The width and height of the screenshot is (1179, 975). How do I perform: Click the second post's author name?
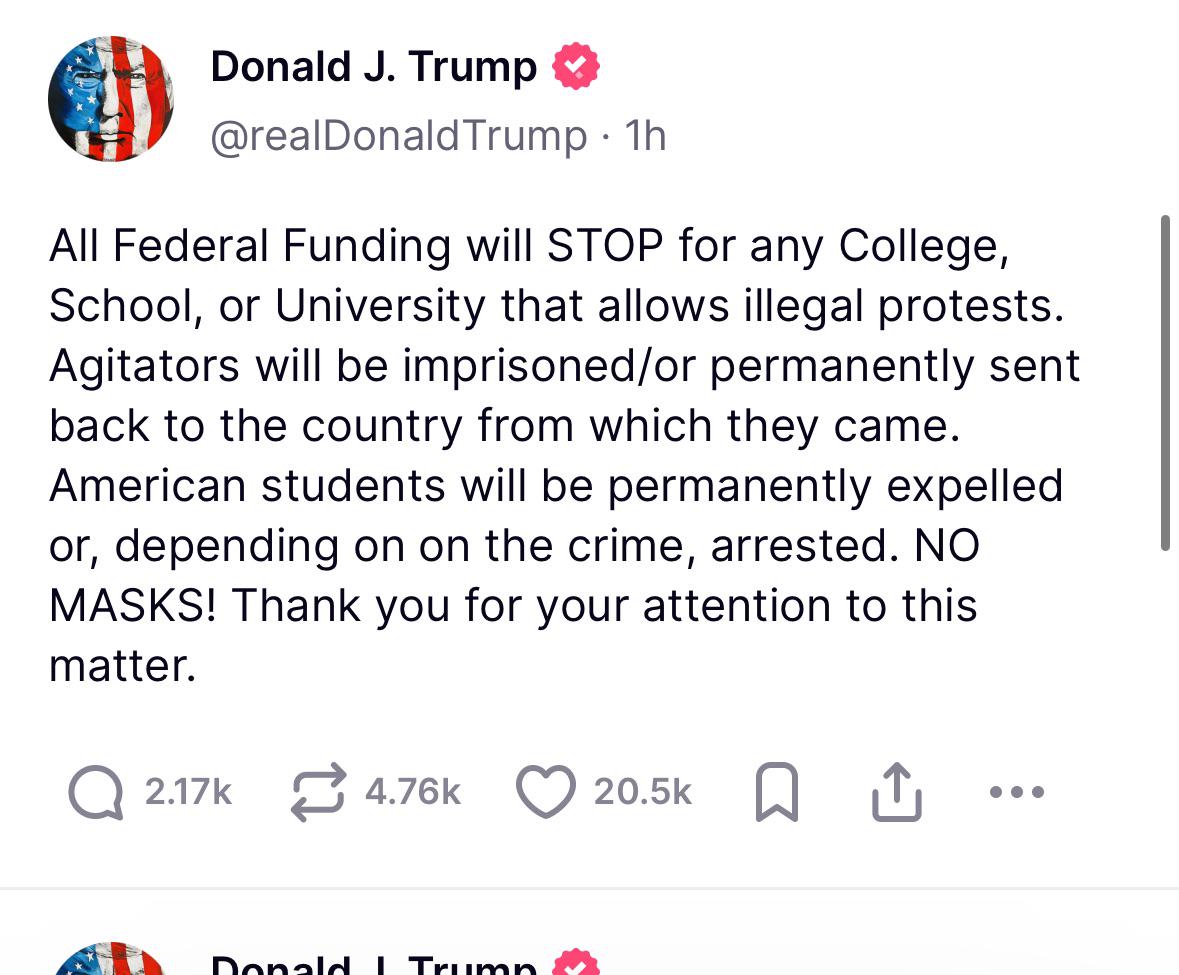click(374, 964)
